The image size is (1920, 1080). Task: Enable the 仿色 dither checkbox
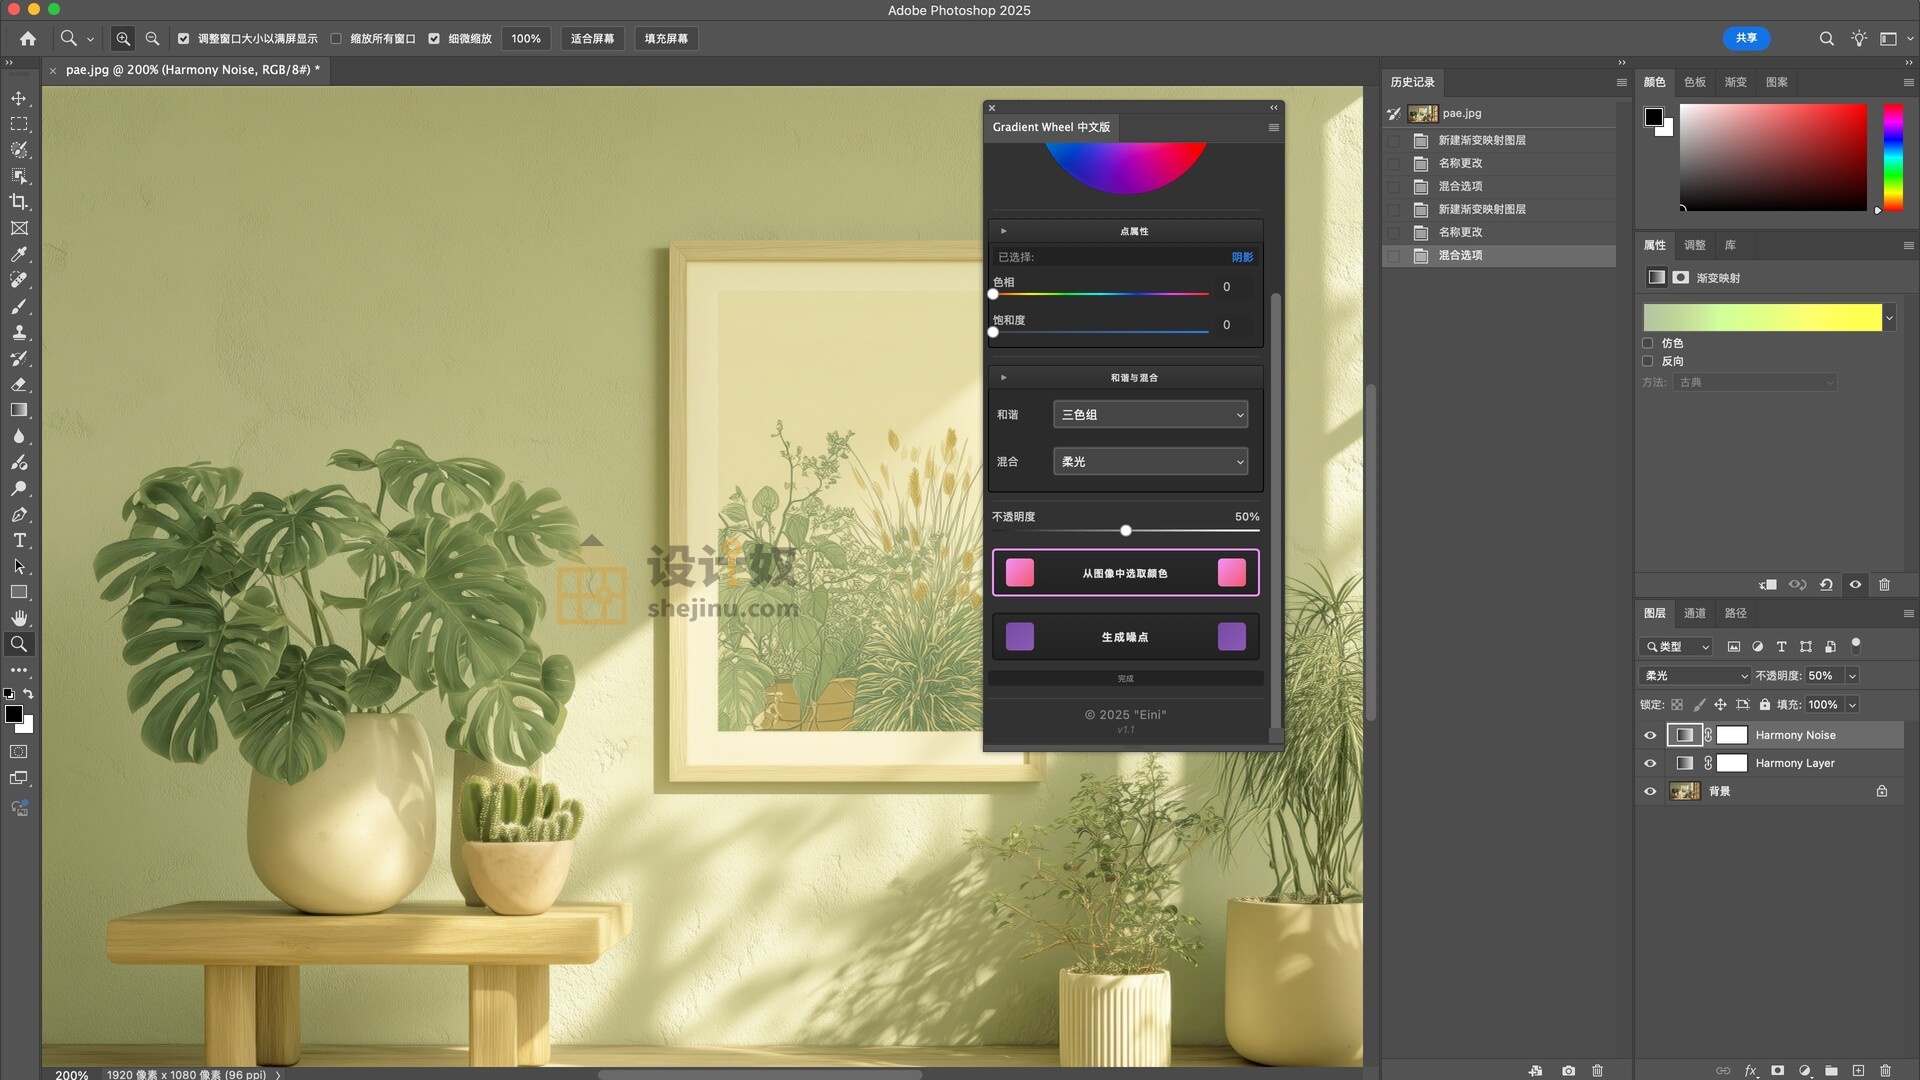click(1648, 343)
